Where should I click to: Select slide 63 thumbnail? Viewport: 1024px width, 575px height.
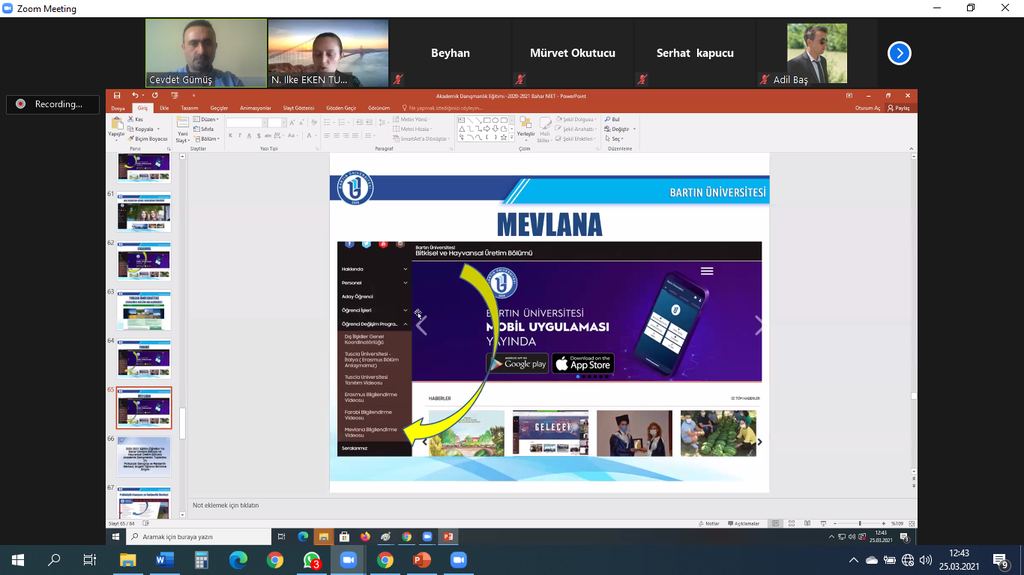(144, 310)
